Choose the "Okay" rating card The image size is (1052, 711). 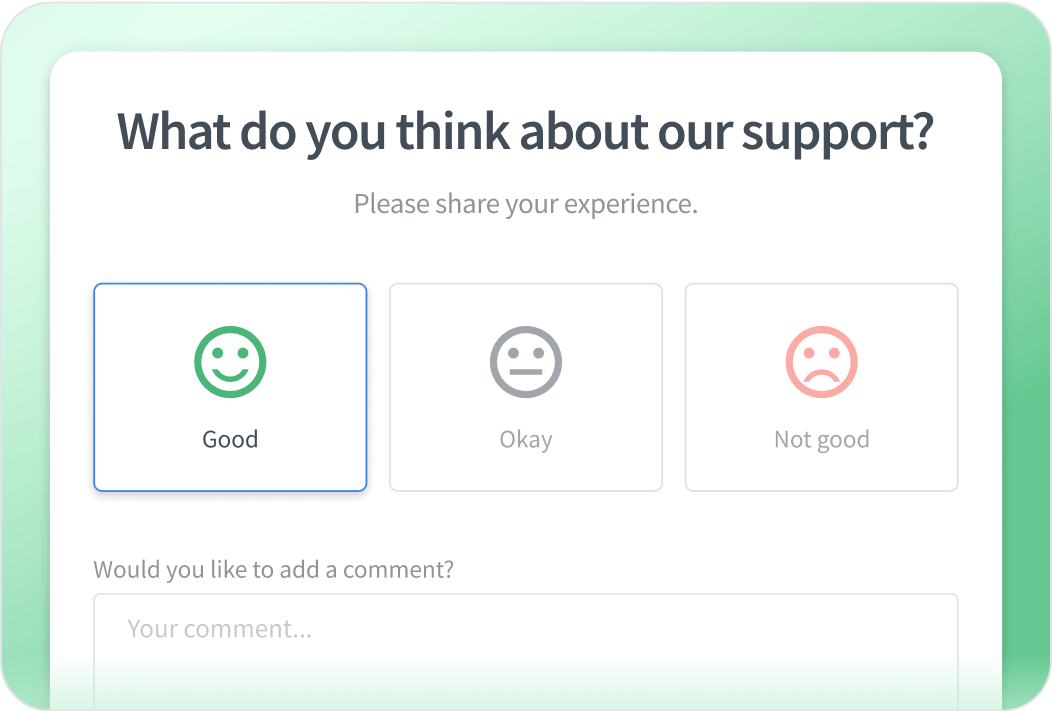point(526,387)
